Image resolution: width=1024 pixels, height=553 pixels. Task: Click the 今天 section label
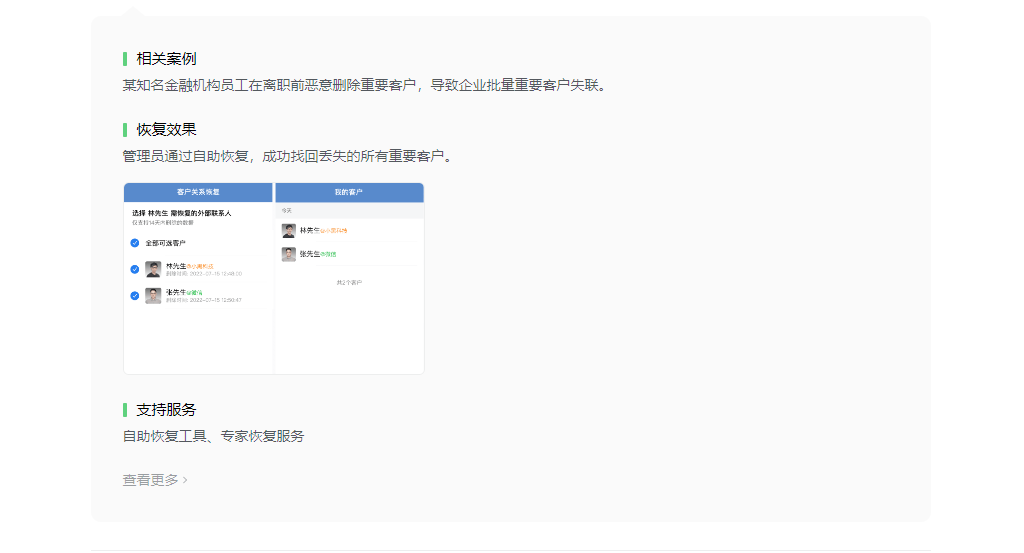[x=287, y=210]
